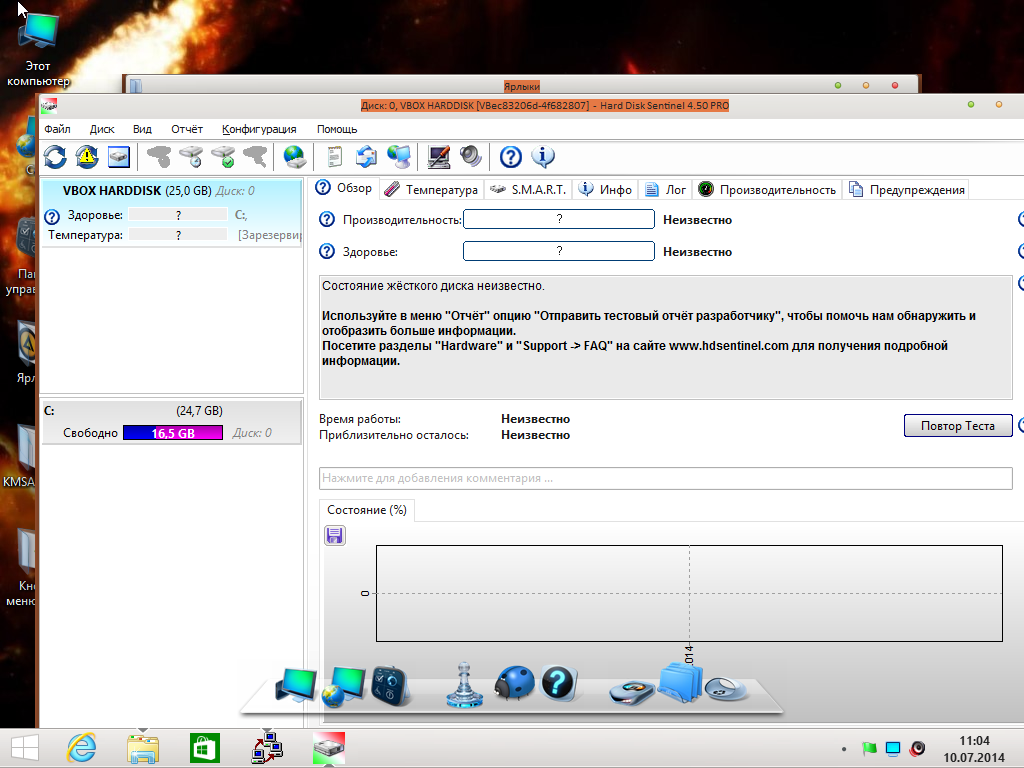
Task: Click the blue-framed hard disk toolbar icon
Action: [x=119, y=157]
